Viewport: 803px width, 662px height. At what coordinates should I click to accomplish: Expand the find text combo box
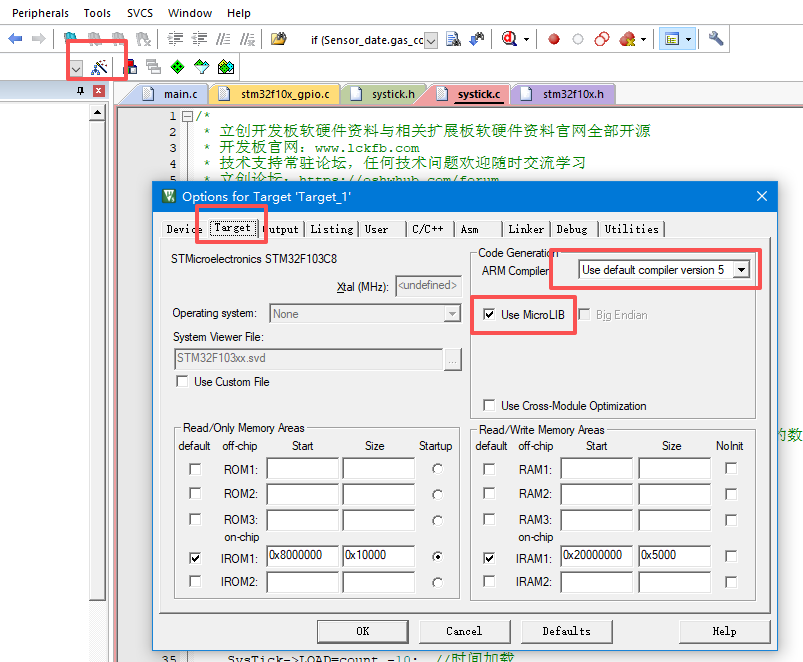431,40
